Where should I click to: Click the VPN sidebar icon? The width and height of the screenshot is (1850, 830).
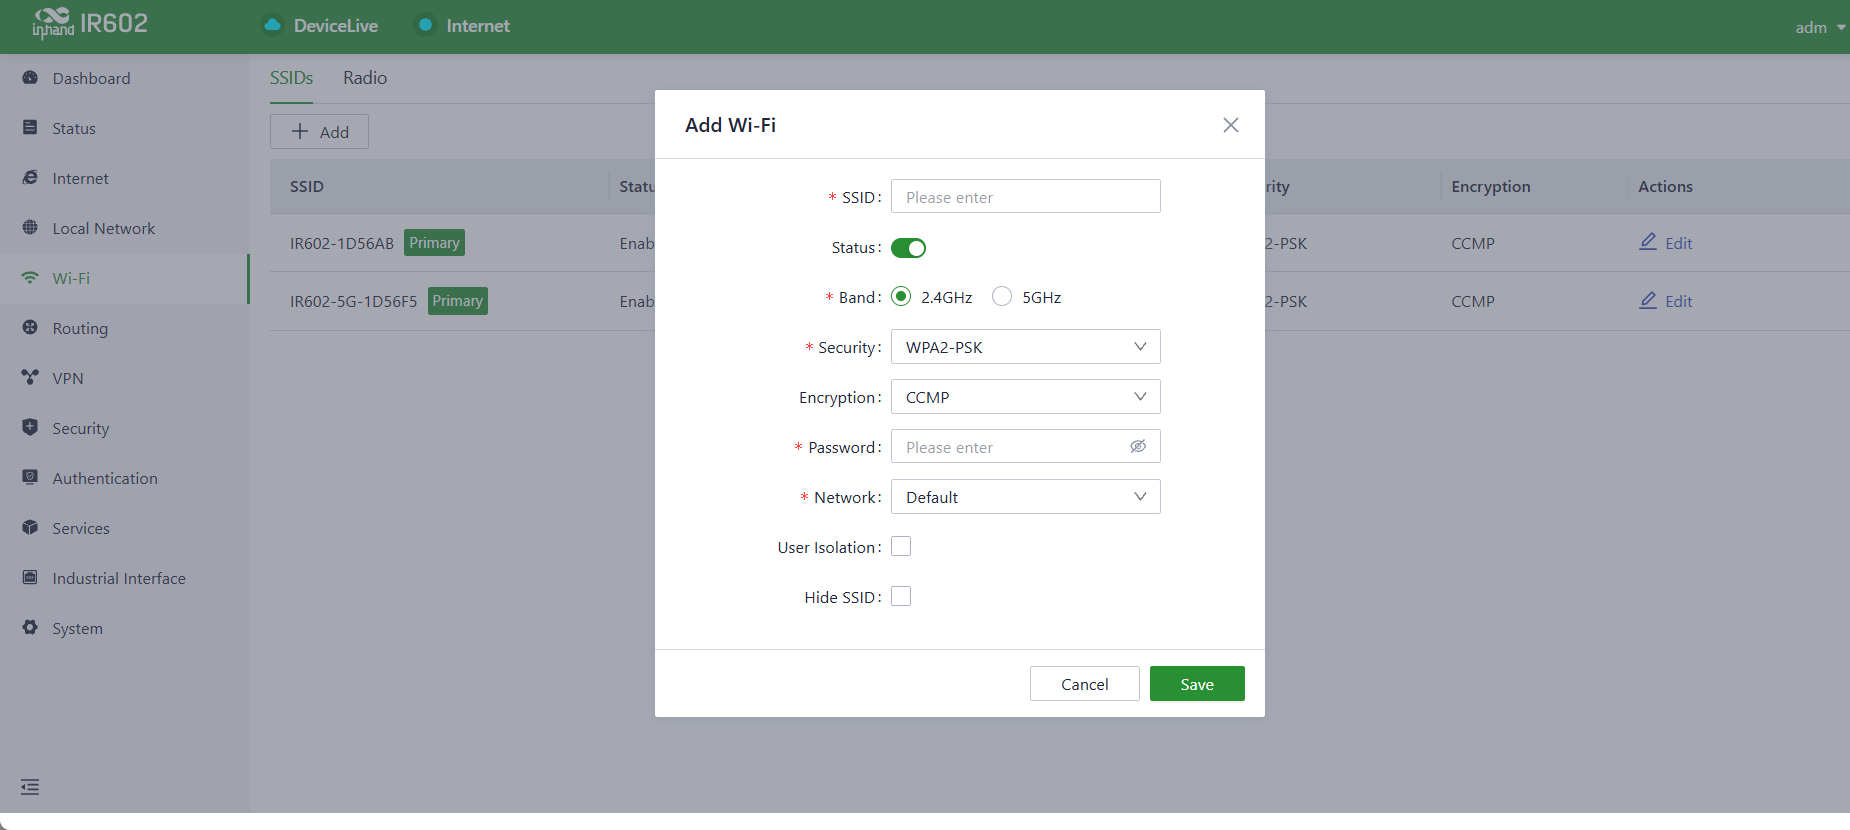pos(30,378)
